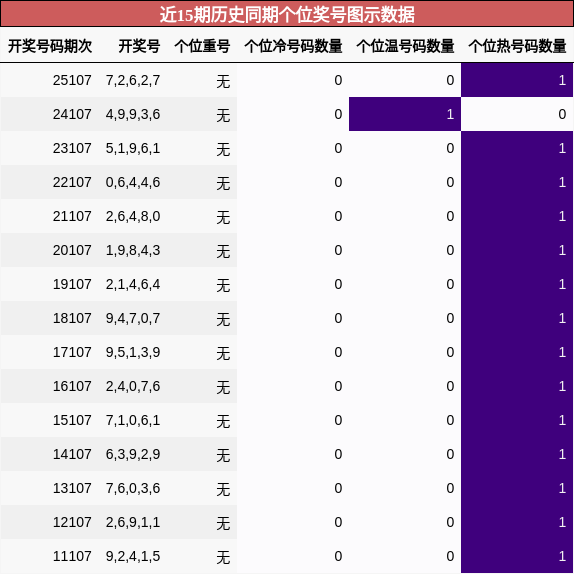
Task: Select winning numbers 5,1,9,6,1
Action: [133, 149]
